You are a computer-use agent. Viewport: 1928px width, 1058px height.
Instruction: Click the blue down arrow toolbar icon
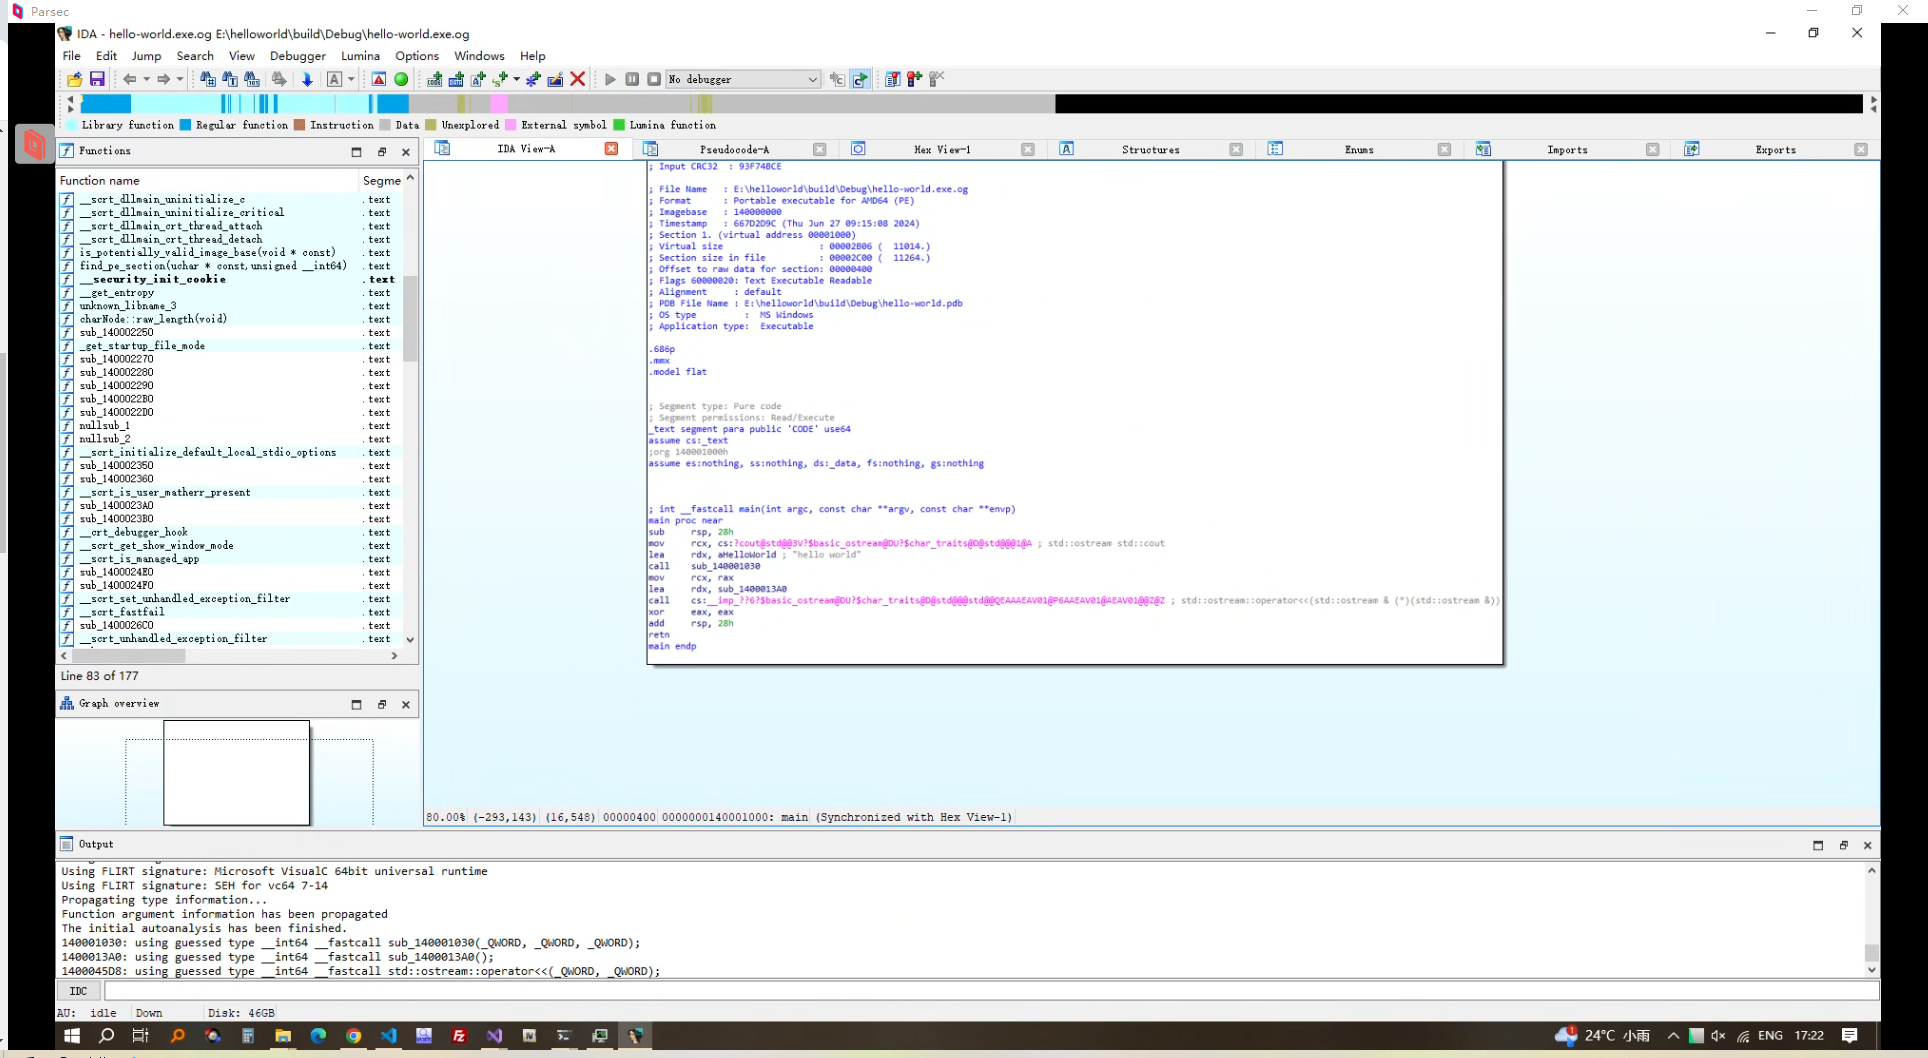[x=307, y=79]
